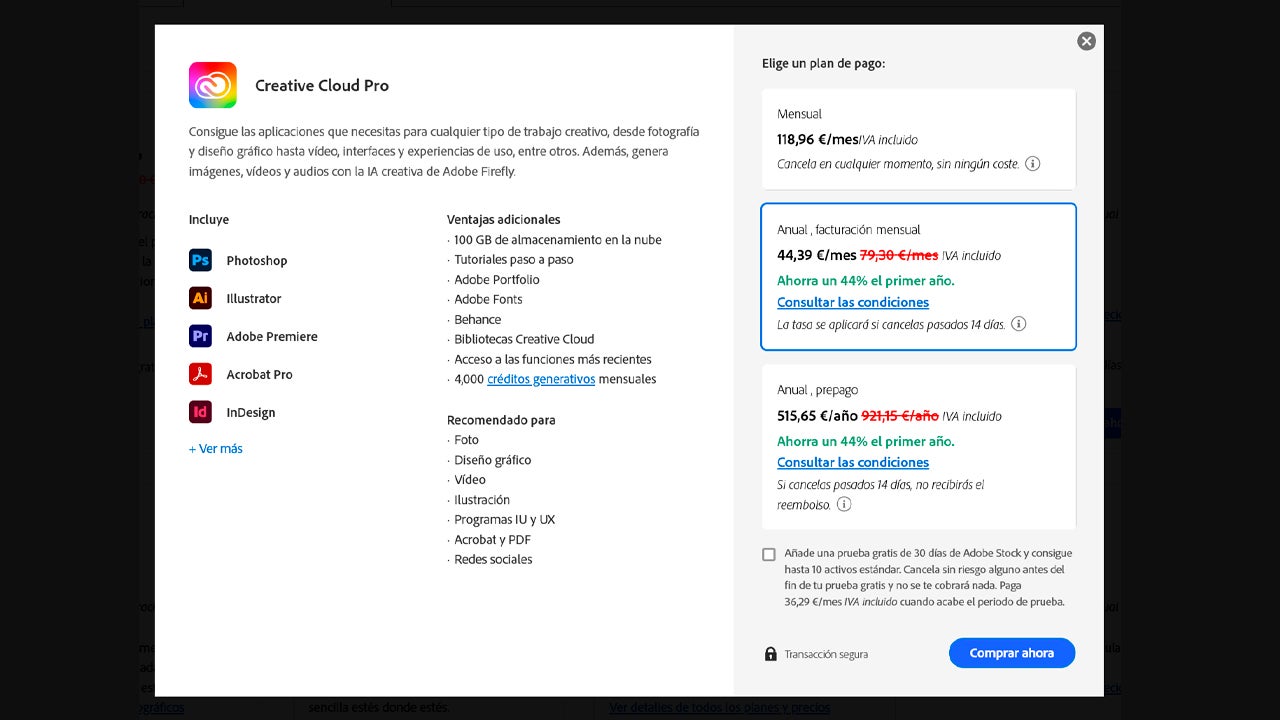The width and height of the screenshot is (1280, 720).
Task: Click the Acrobat Pro app icon
Action: 200,374
